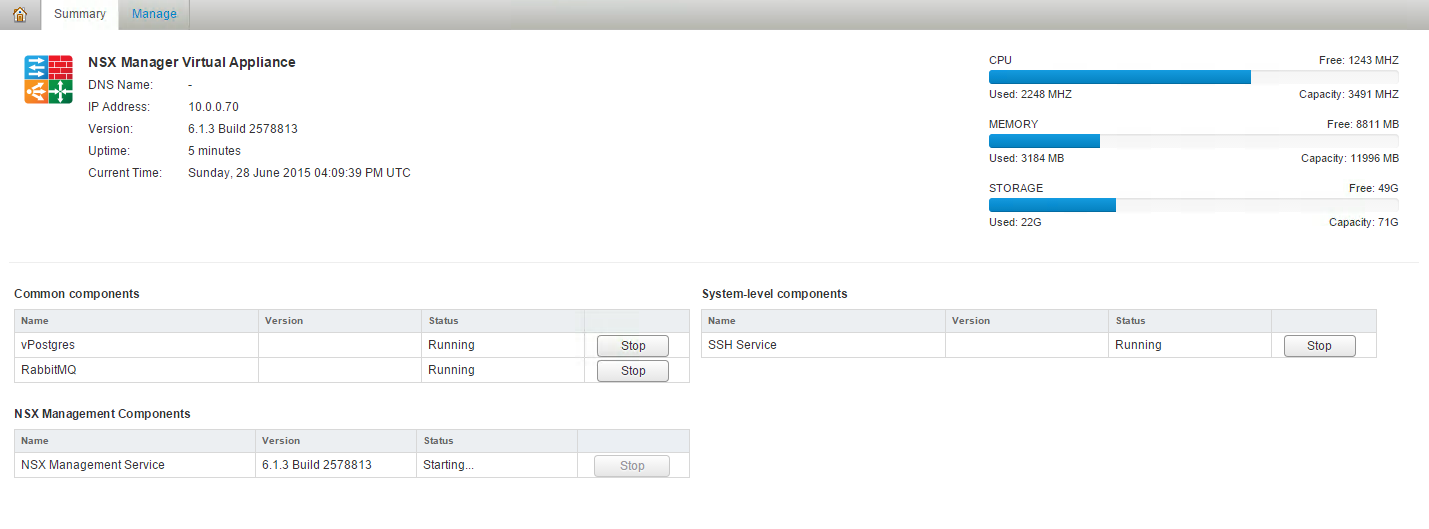Screen dimensions: 1429x529
Task: Click the Home icon tab
Action: [19, 14]
